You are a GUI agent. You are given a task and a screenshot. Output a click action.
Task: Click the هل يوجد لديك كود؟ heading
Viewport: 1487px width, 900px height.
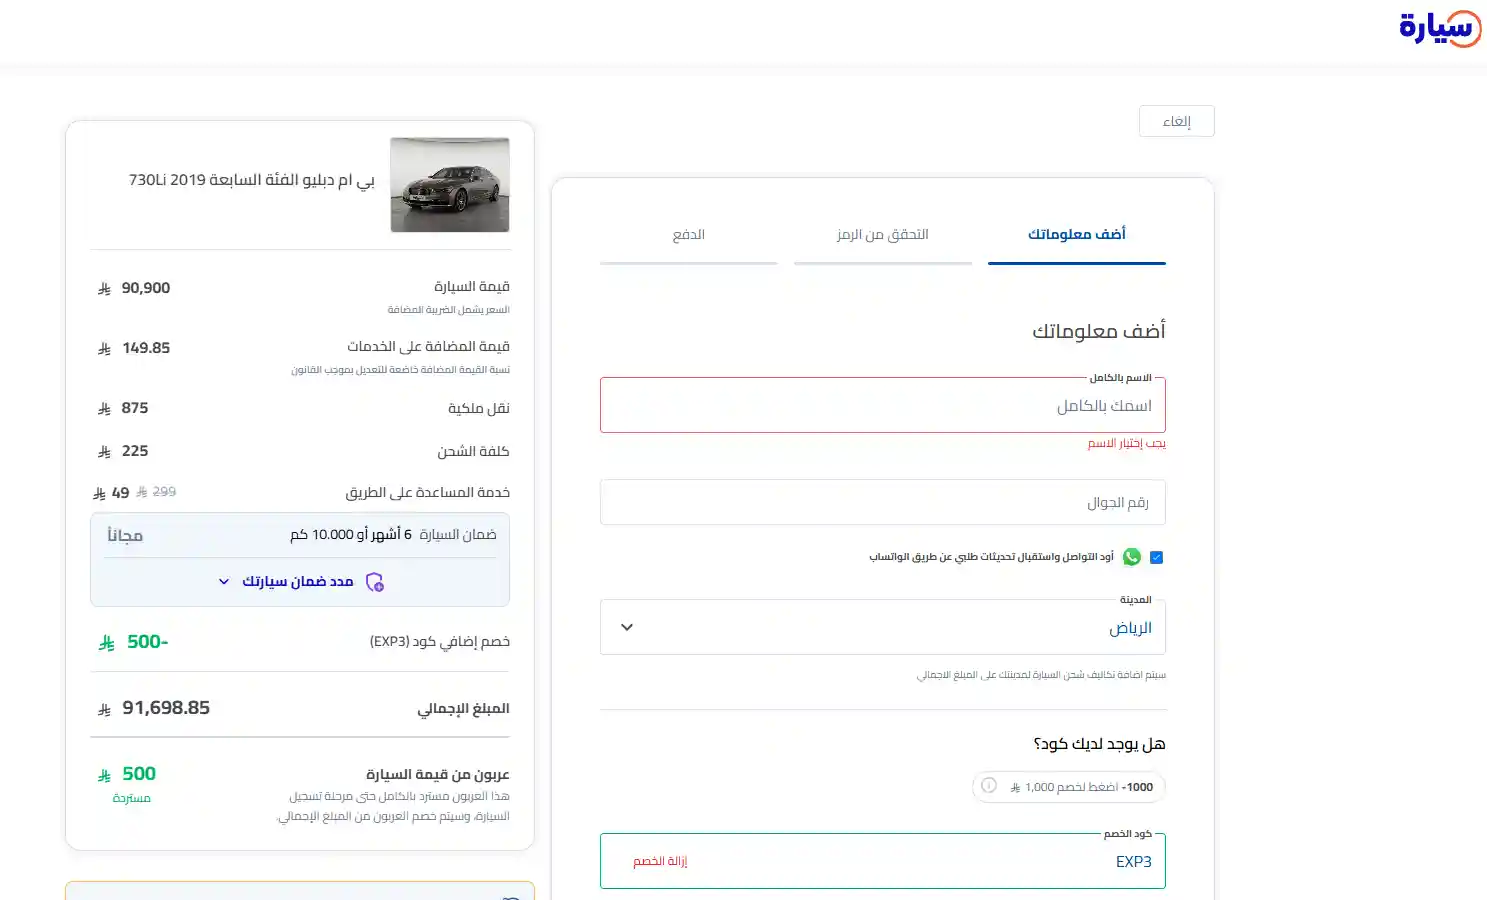coord(1099,744)
